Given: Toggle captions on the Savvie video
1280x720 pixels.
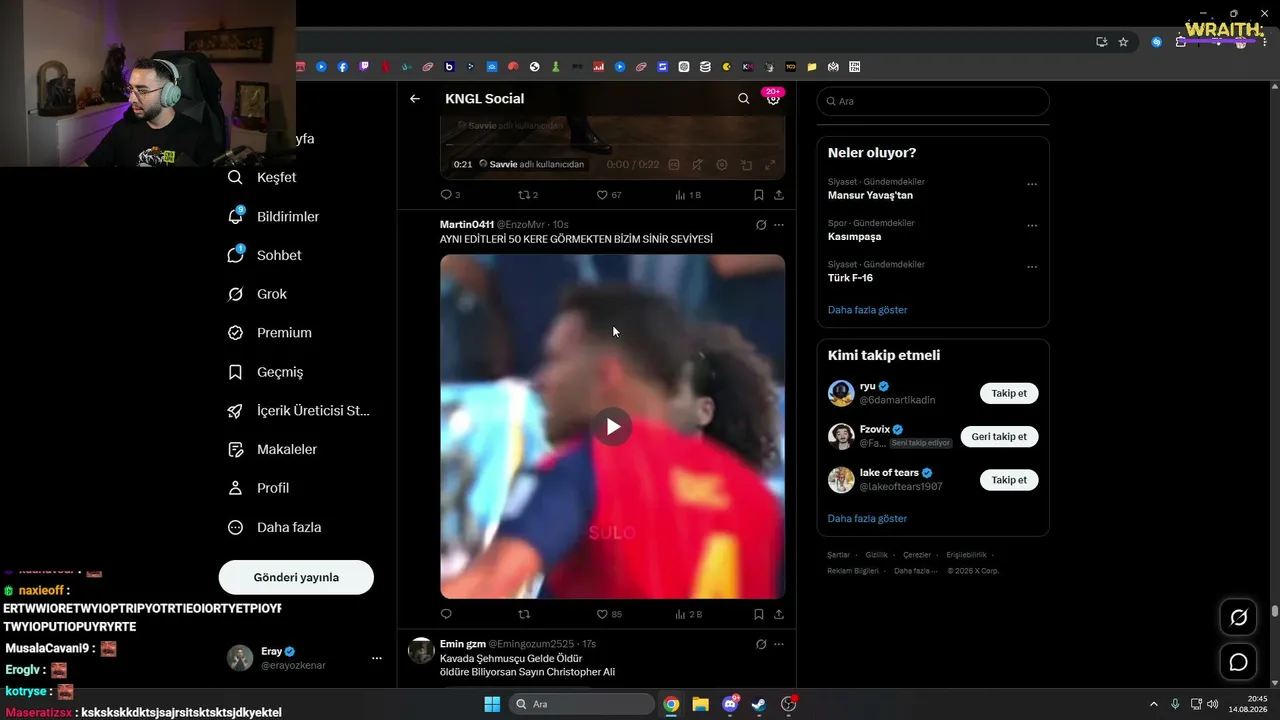Looking at the screenshot, I should pyautogui.click(x=674, y=165).
